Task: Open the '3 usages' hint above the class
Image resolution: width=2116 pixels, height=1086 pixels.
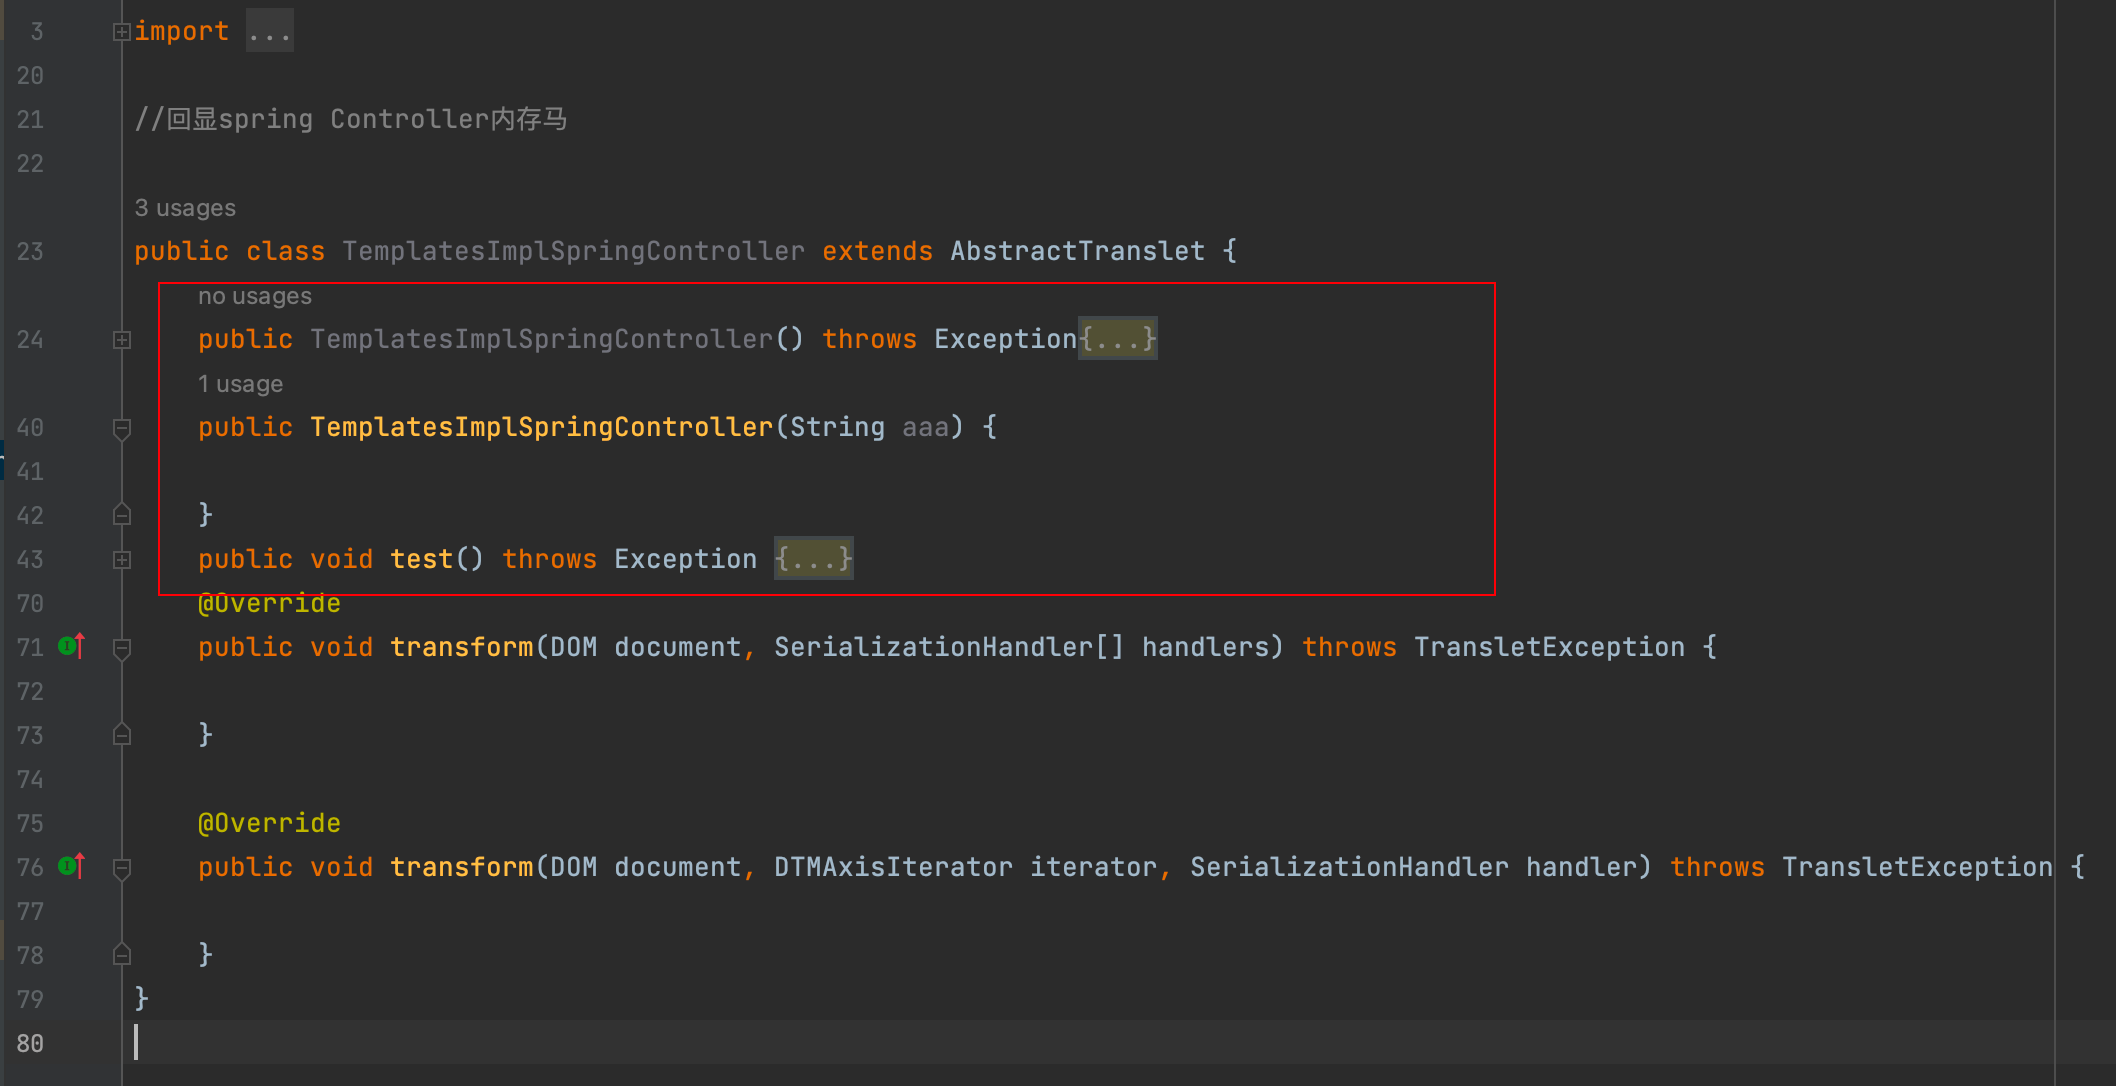Action: pyautogui.click(x=185, y=208)
